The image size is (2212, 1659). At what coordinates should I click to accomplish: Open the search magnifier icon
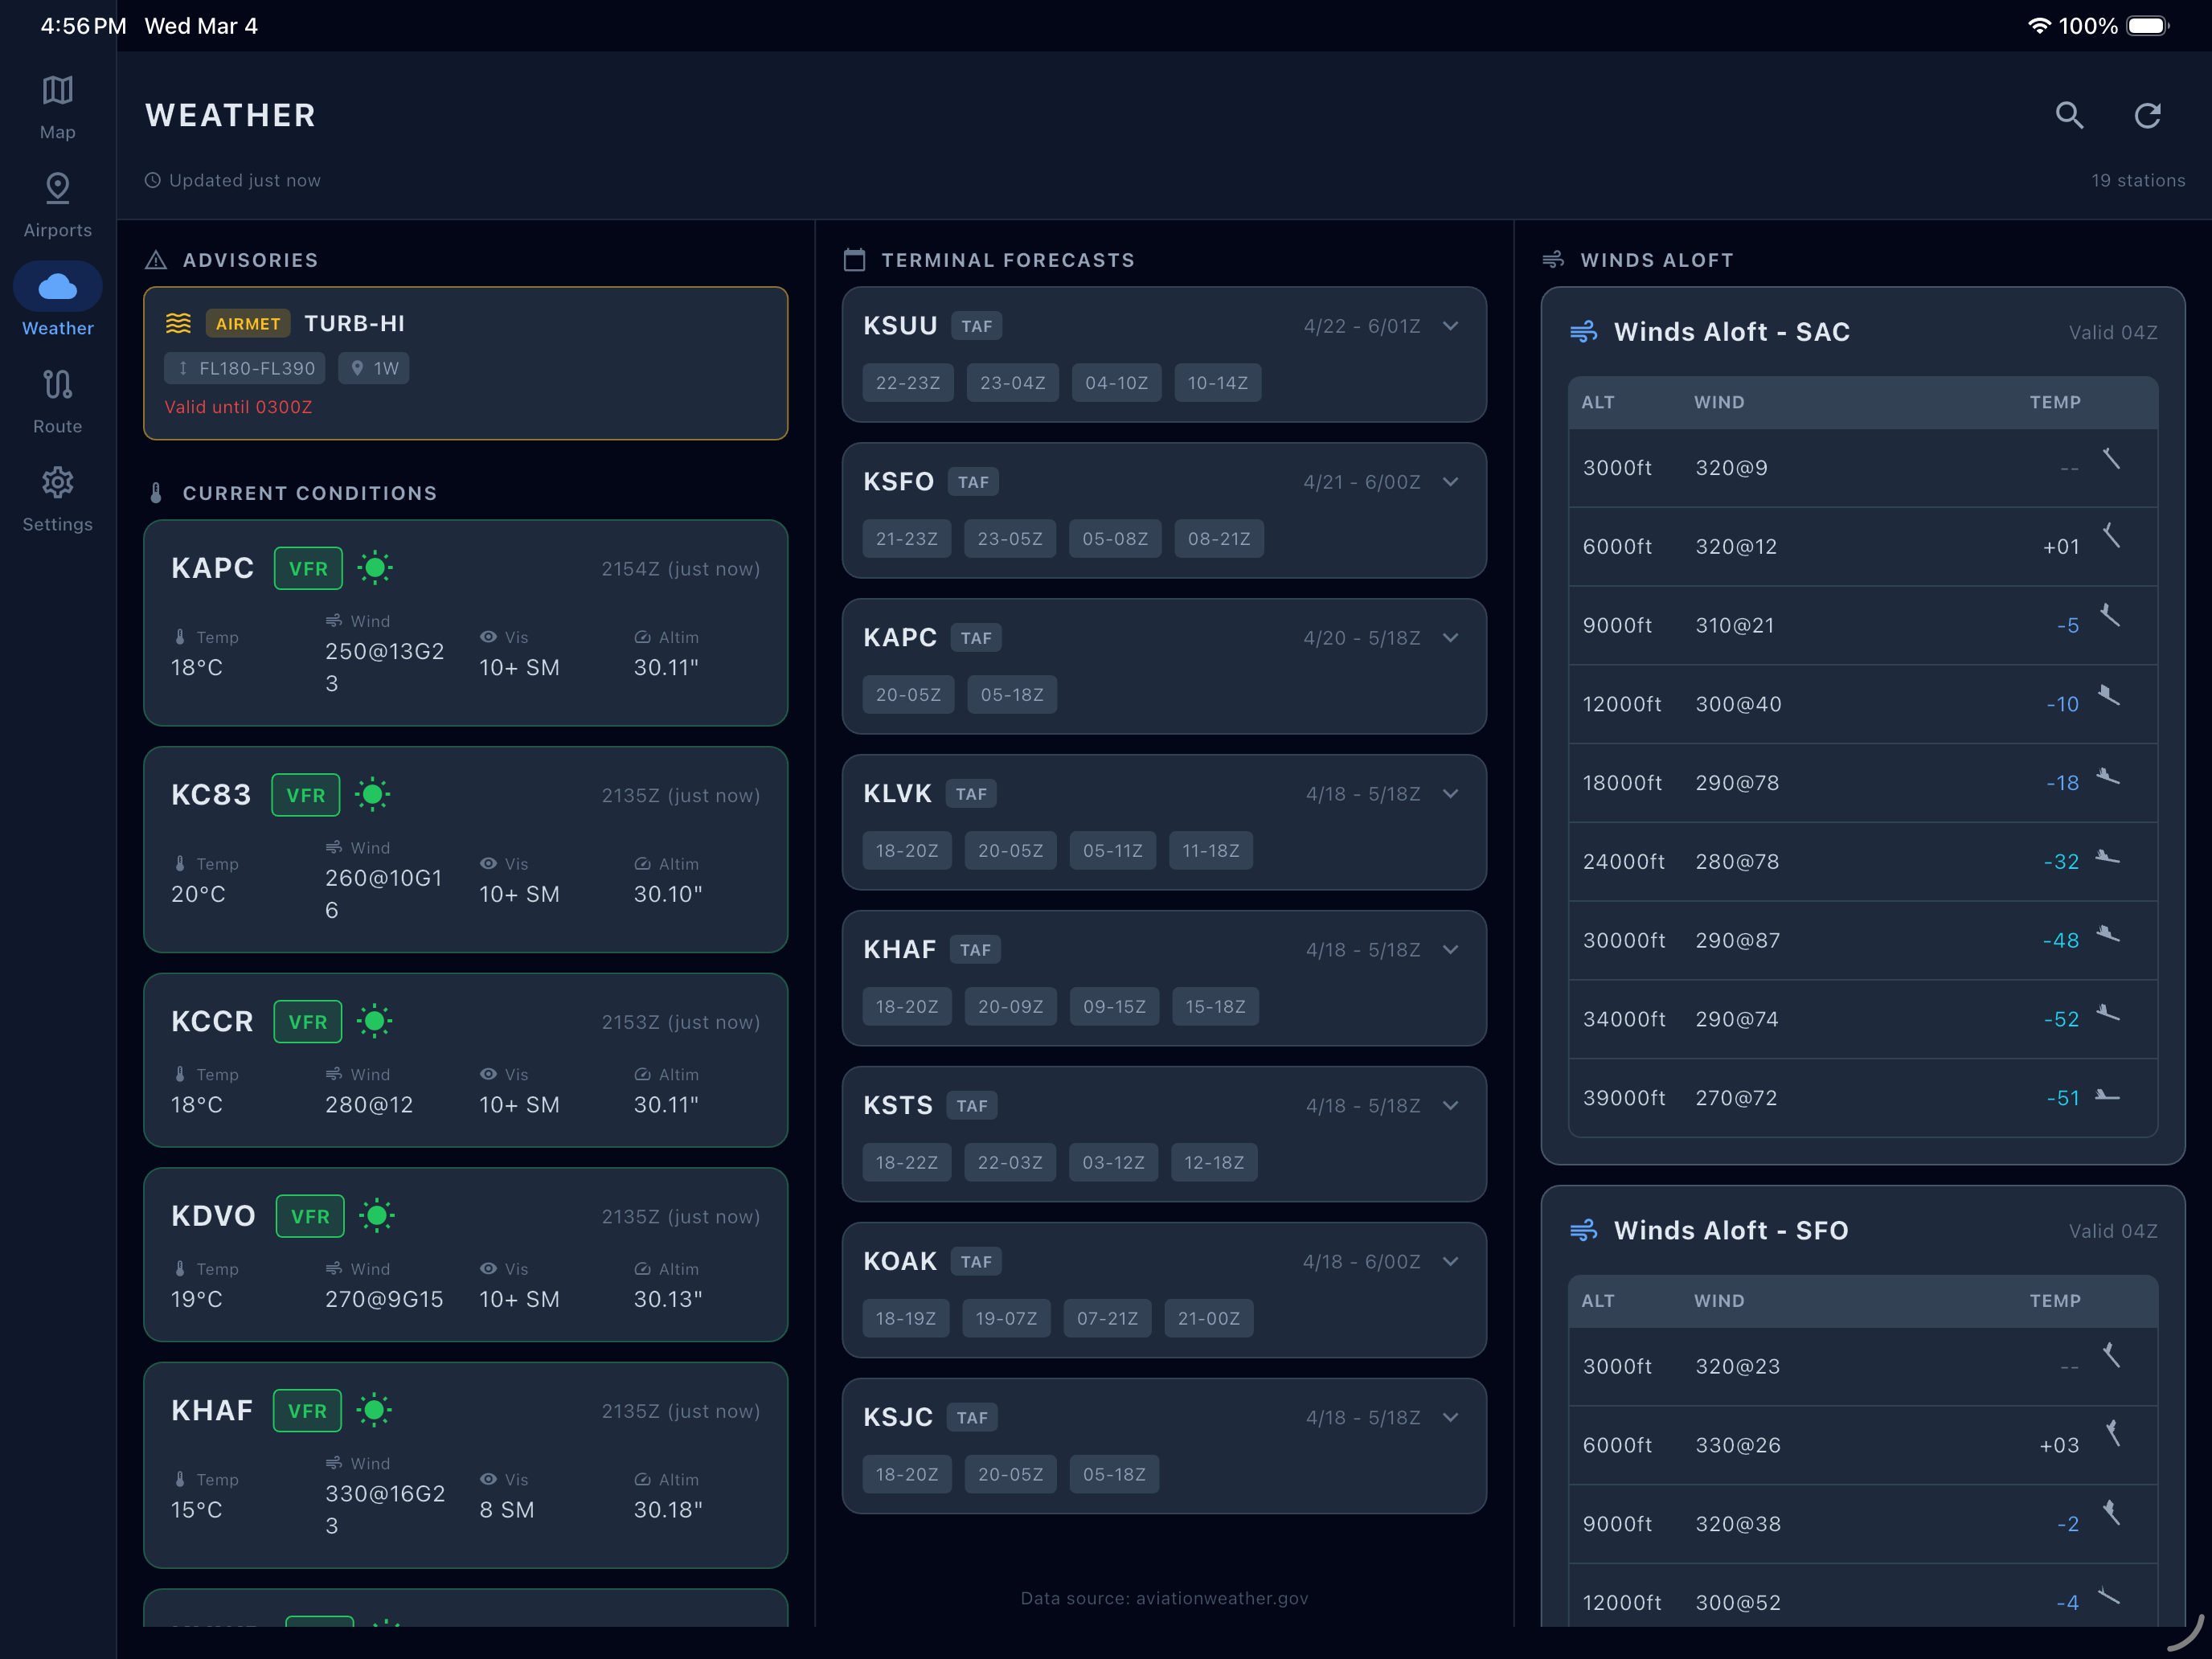tap(2069, 115)
